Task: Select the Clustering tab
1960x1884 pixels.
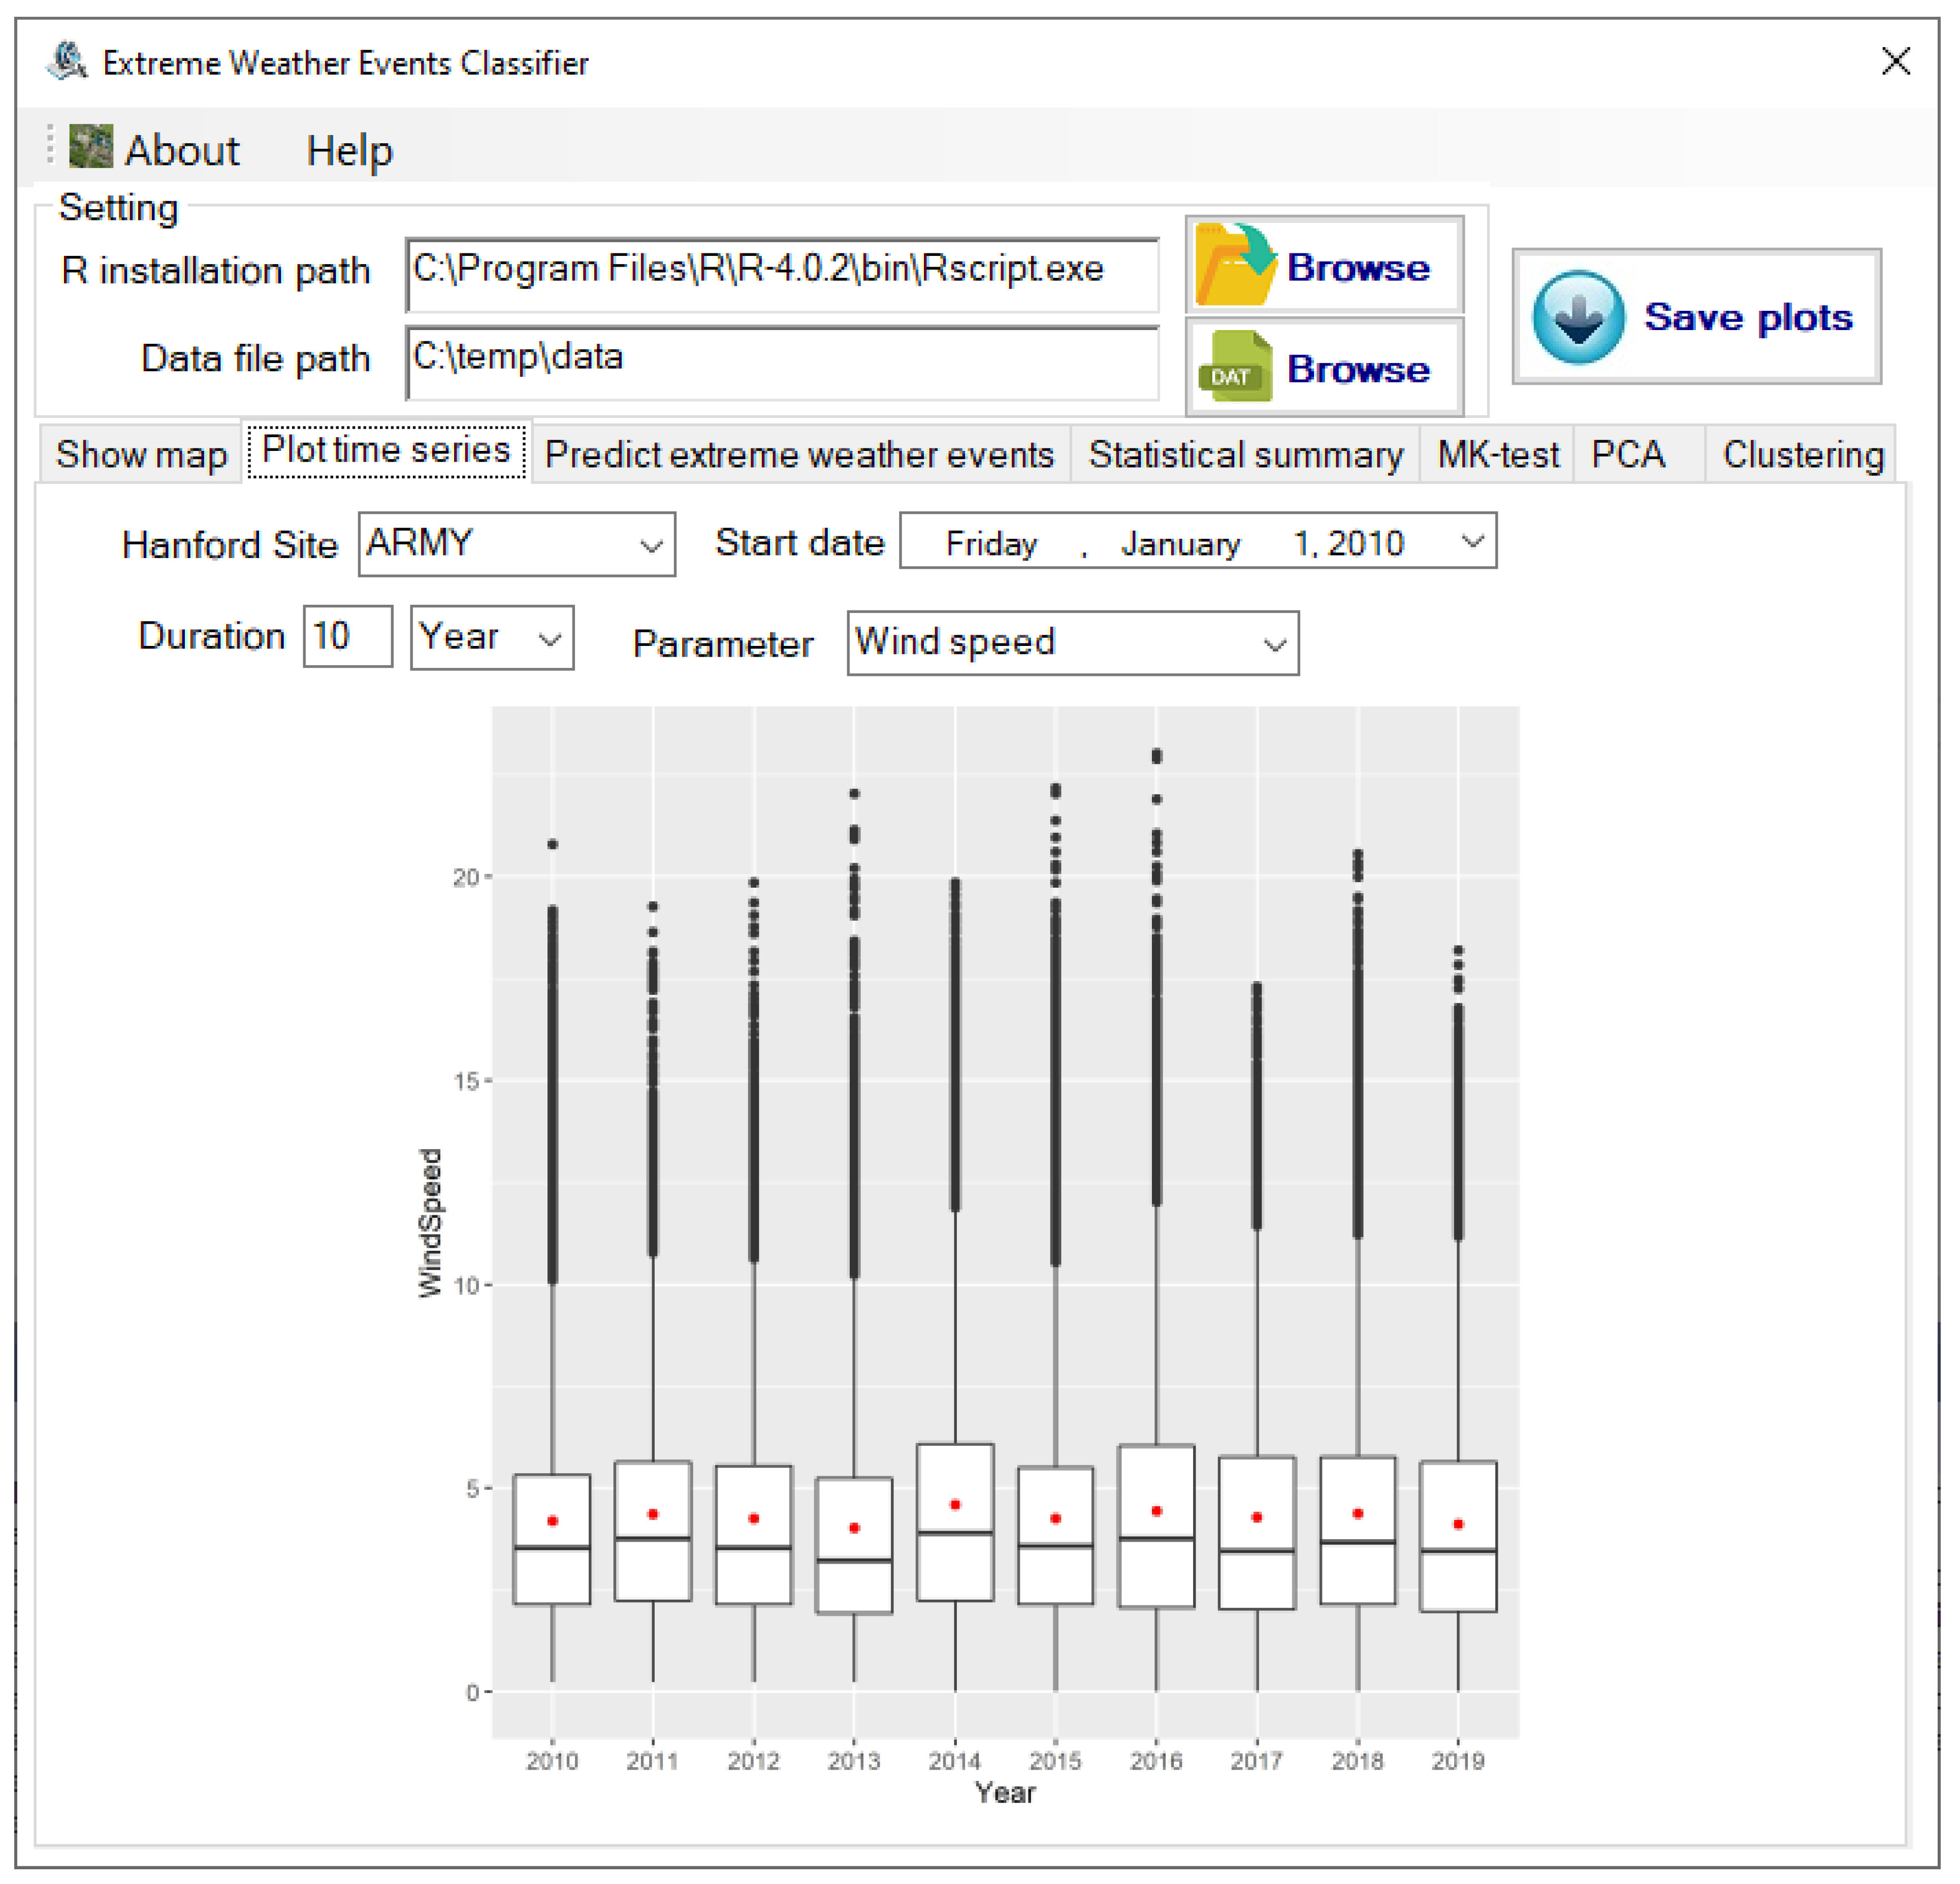Action: pos(1802,455)
